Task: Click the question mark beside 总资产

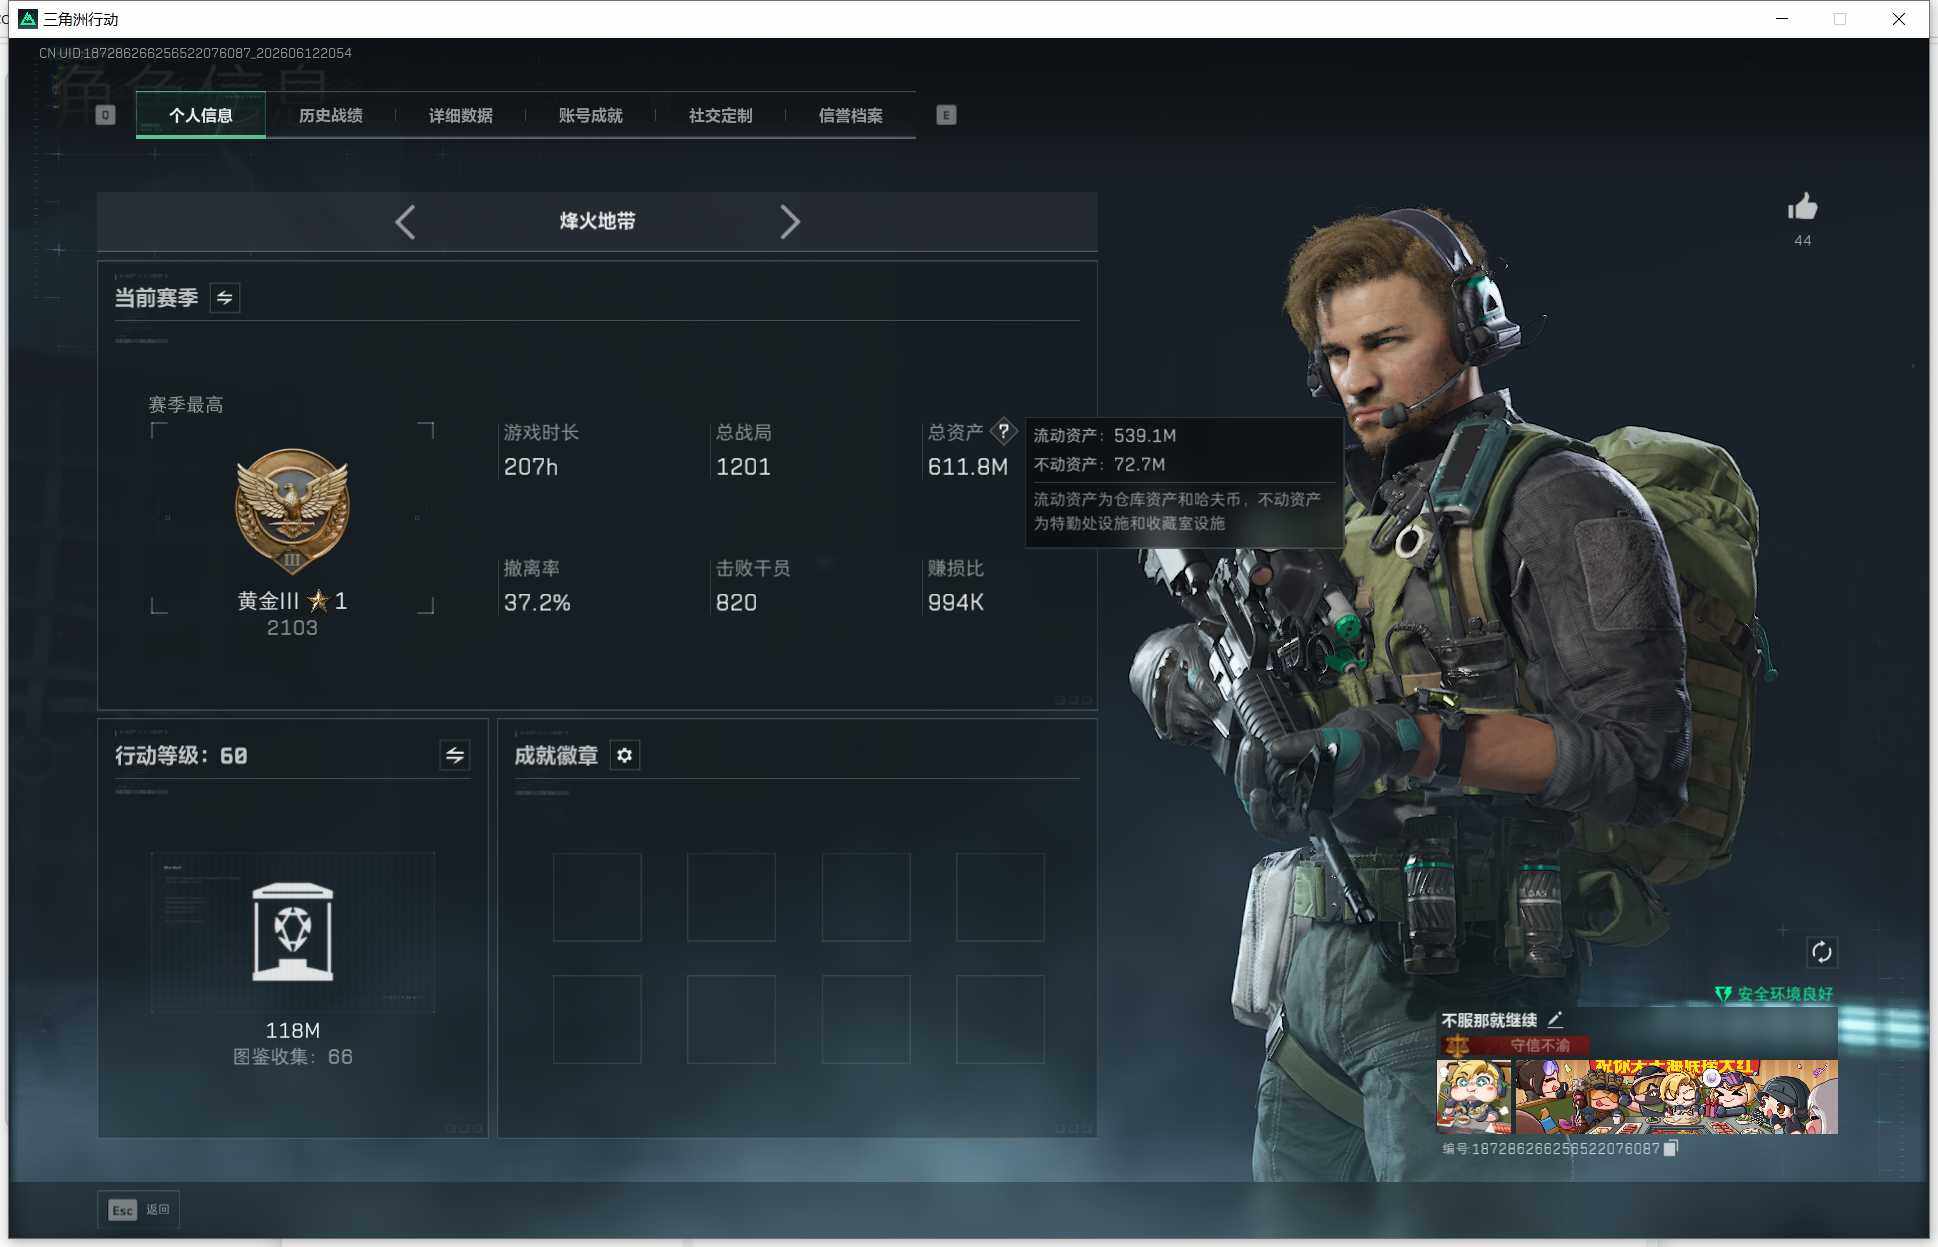Action: 1003,432
